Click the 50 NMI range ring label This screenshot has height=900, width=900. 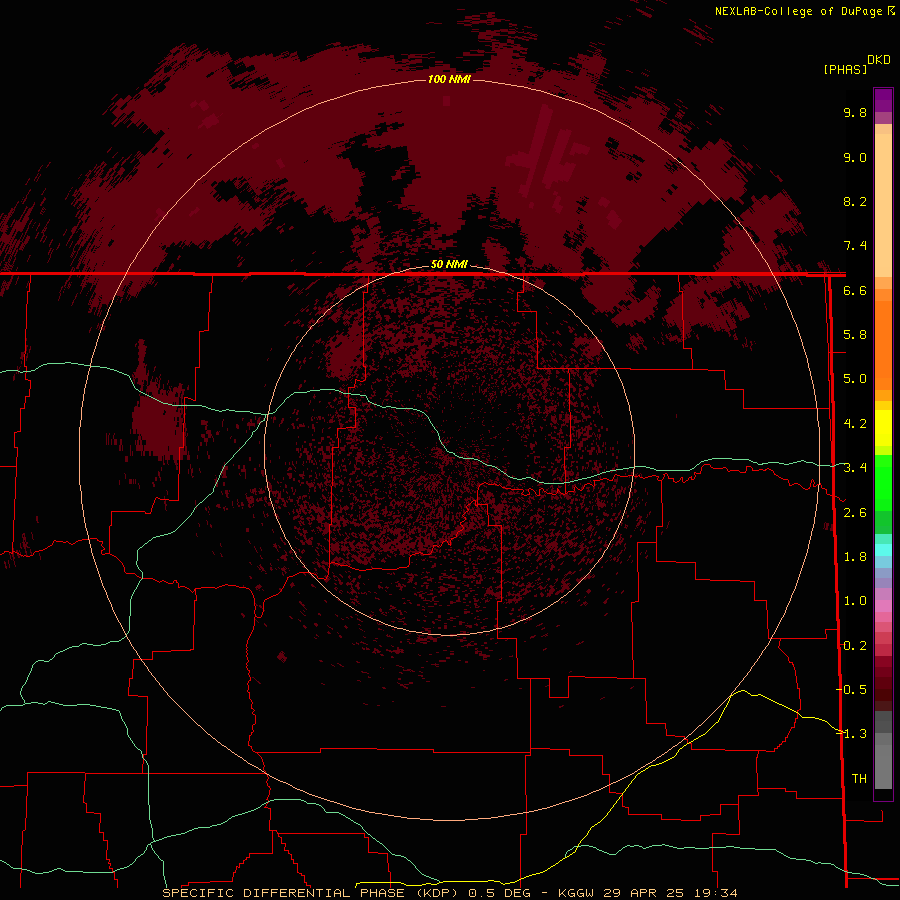[449, 264]
